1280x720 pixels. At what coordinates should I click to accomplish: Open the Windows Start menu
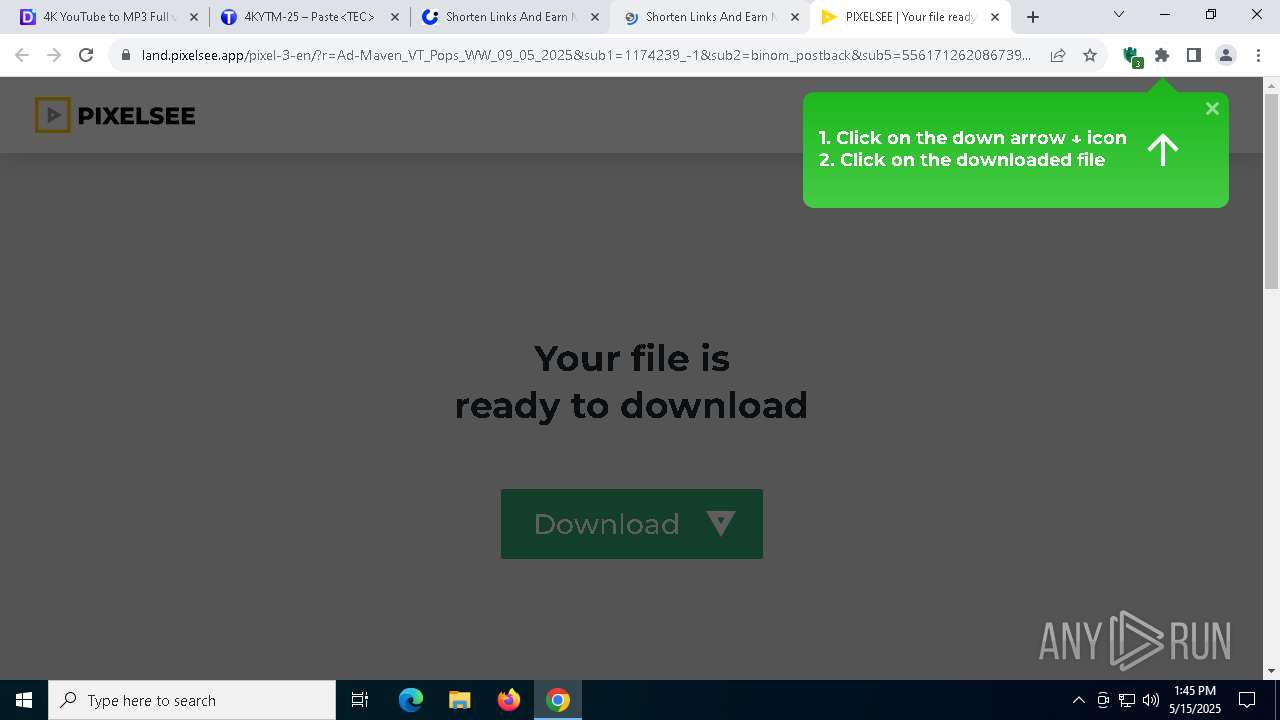click(24, 700)
